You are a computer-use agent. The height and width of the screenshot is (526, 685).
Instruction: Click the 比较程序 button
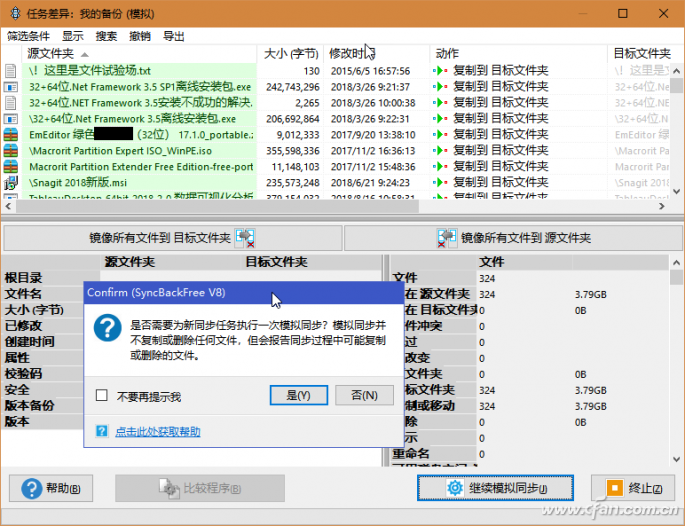coord(200,488)
